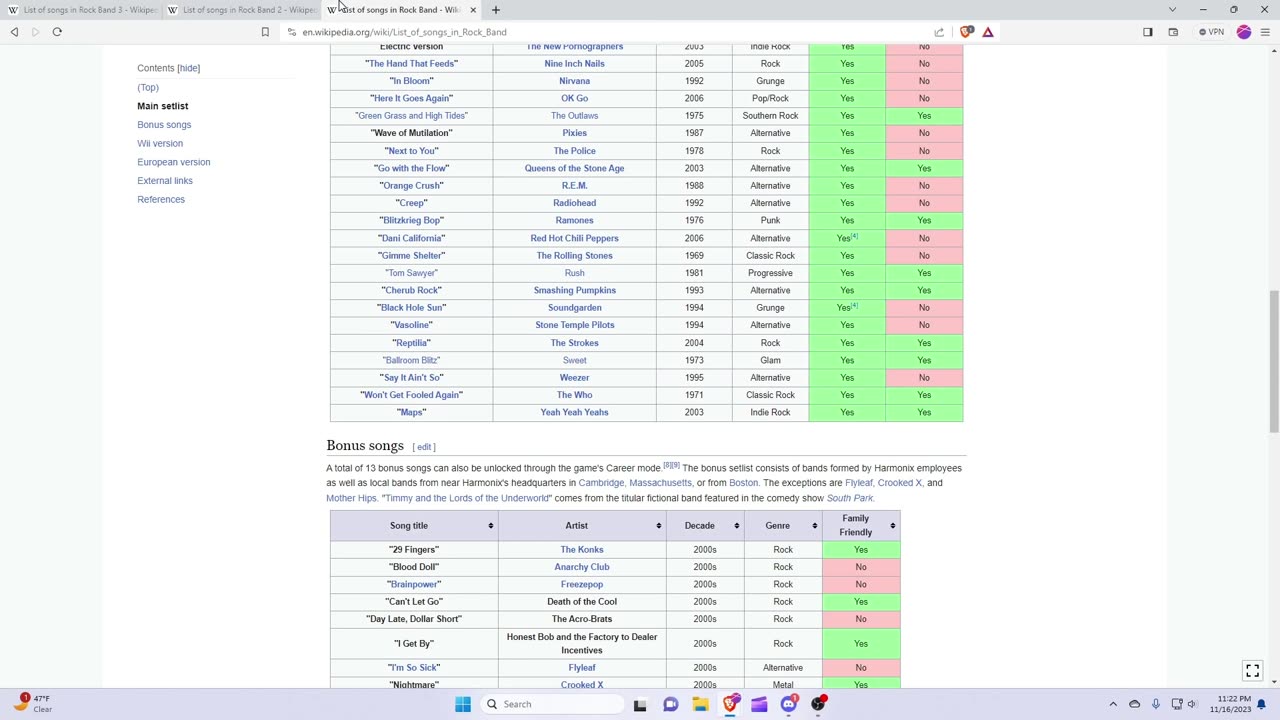Open the Freezepop artist link

click(582, 584)
